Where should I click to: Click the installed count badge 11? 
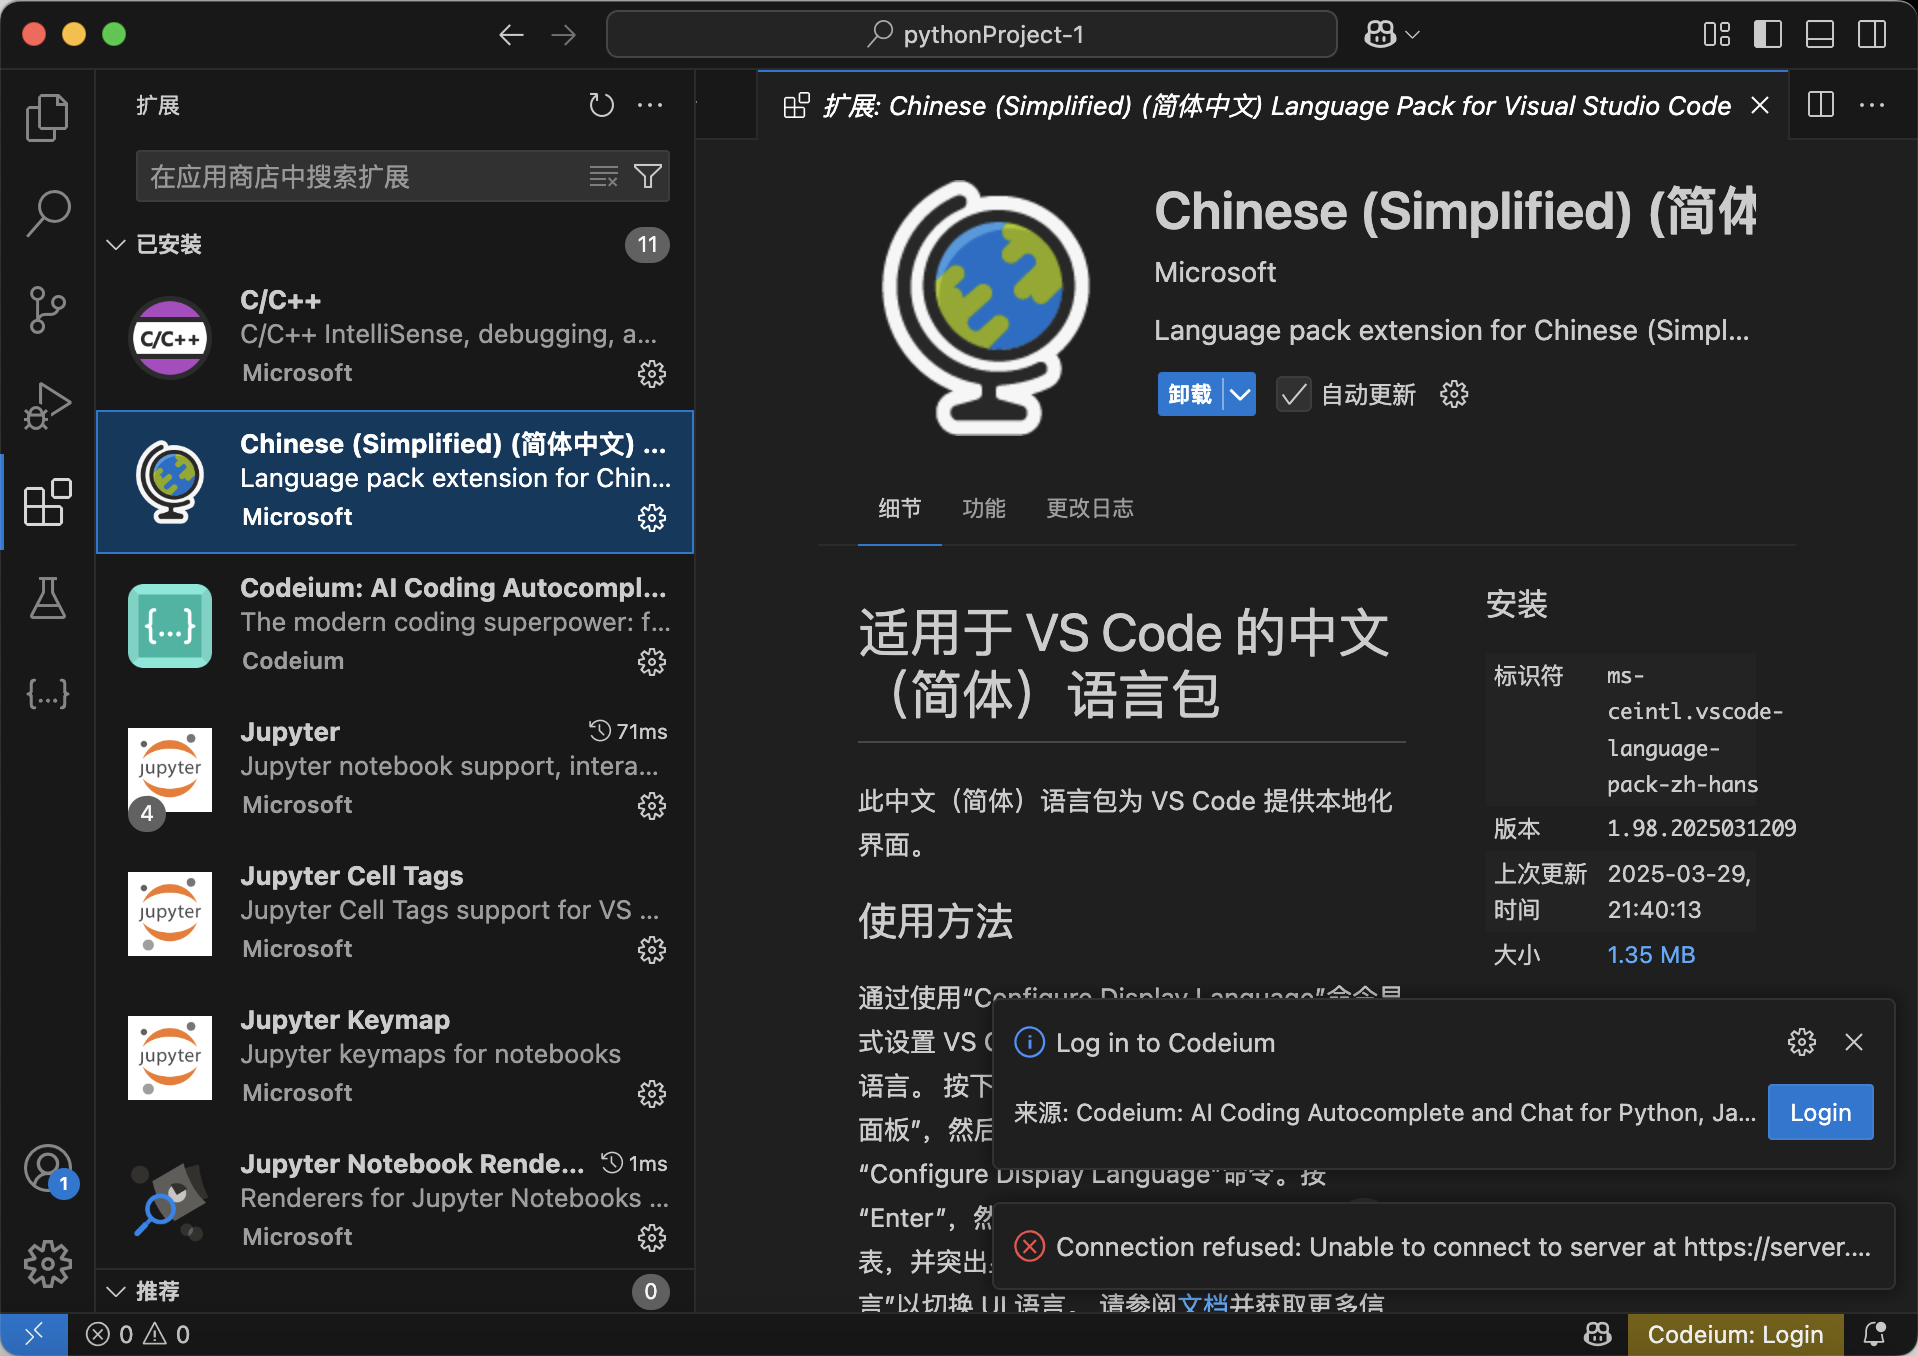[647, 244]
